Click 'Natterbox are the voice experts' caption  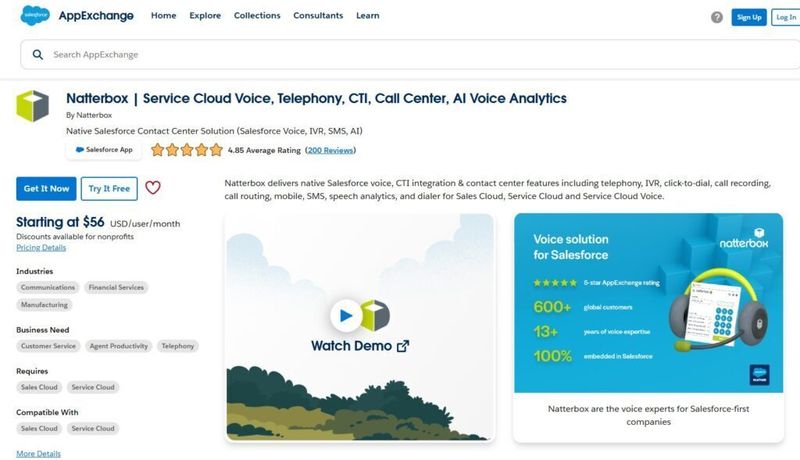point(648,415)
